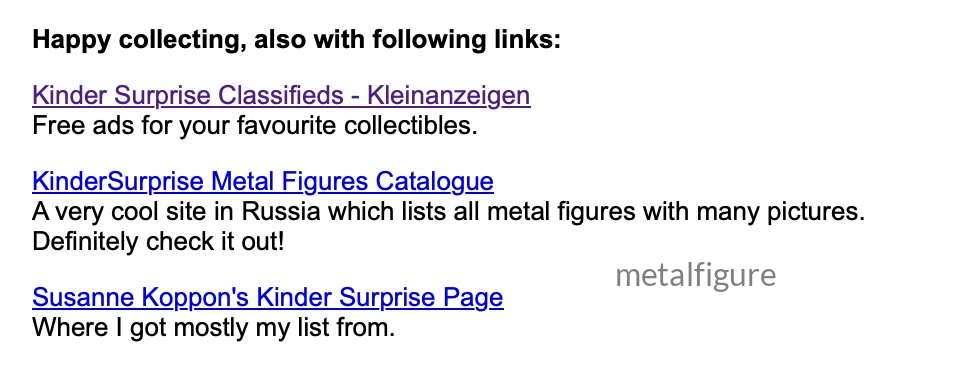Click the sentence describing the Russian site
The image size is (972, 366).
(448, 212)
